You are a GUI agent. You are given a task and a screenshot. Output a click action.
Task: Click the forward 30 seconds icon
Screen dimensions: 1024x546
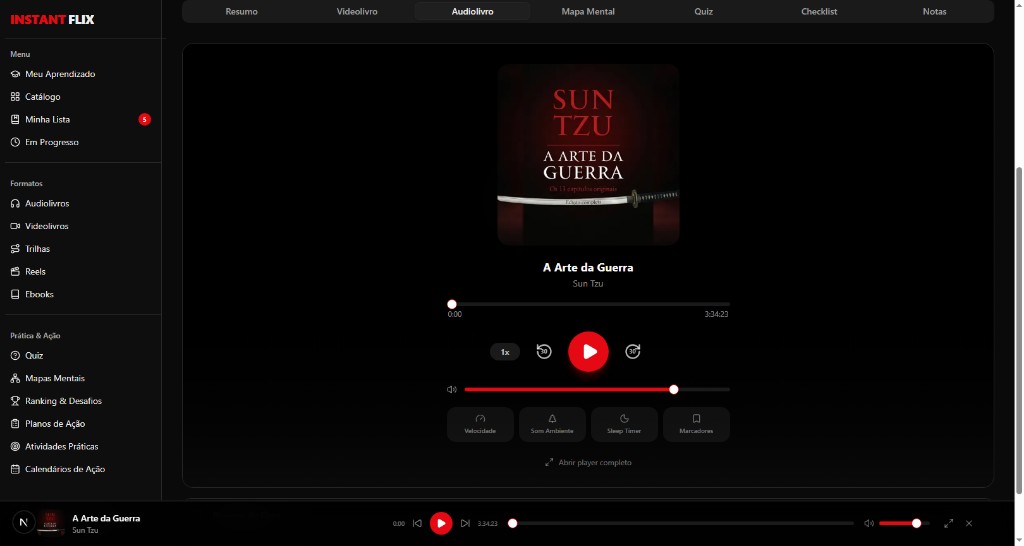tap(633, 351)
